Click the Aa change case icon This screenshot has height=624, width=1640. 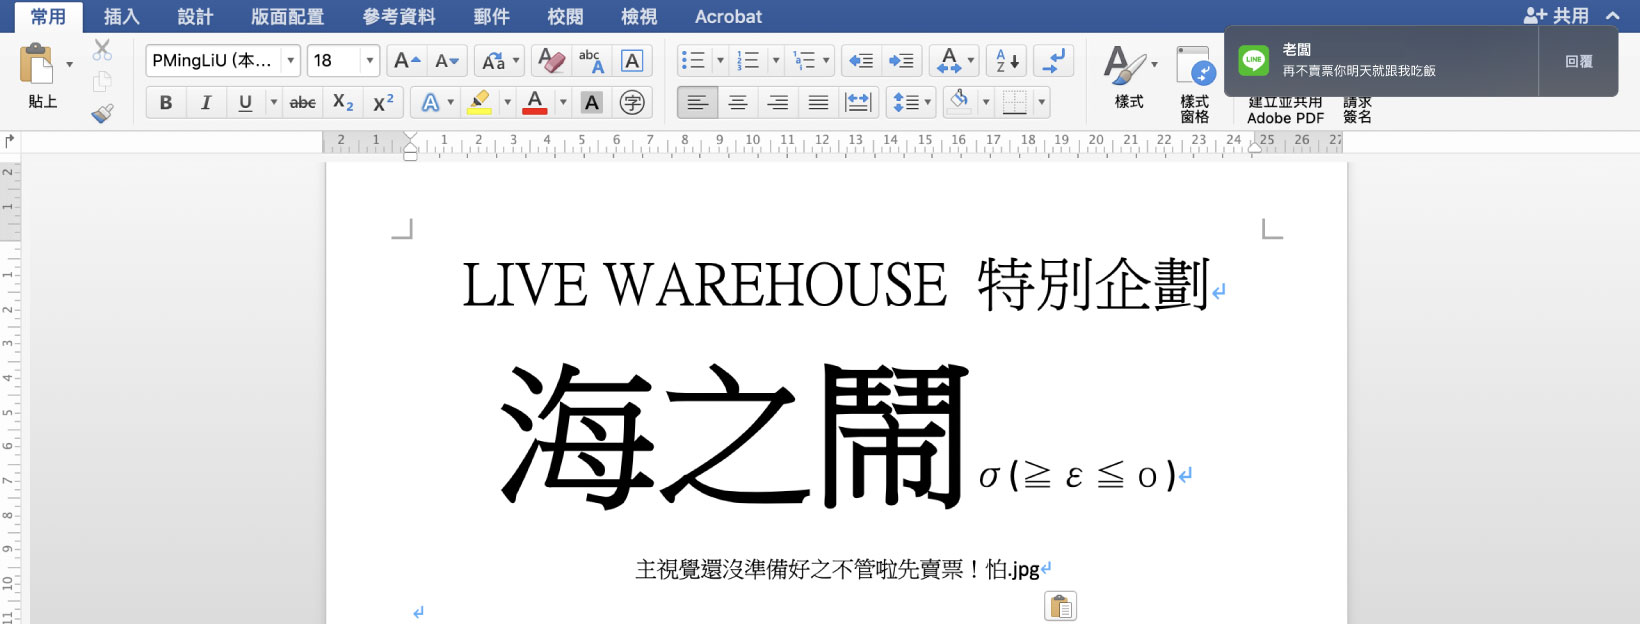[493, 61]
